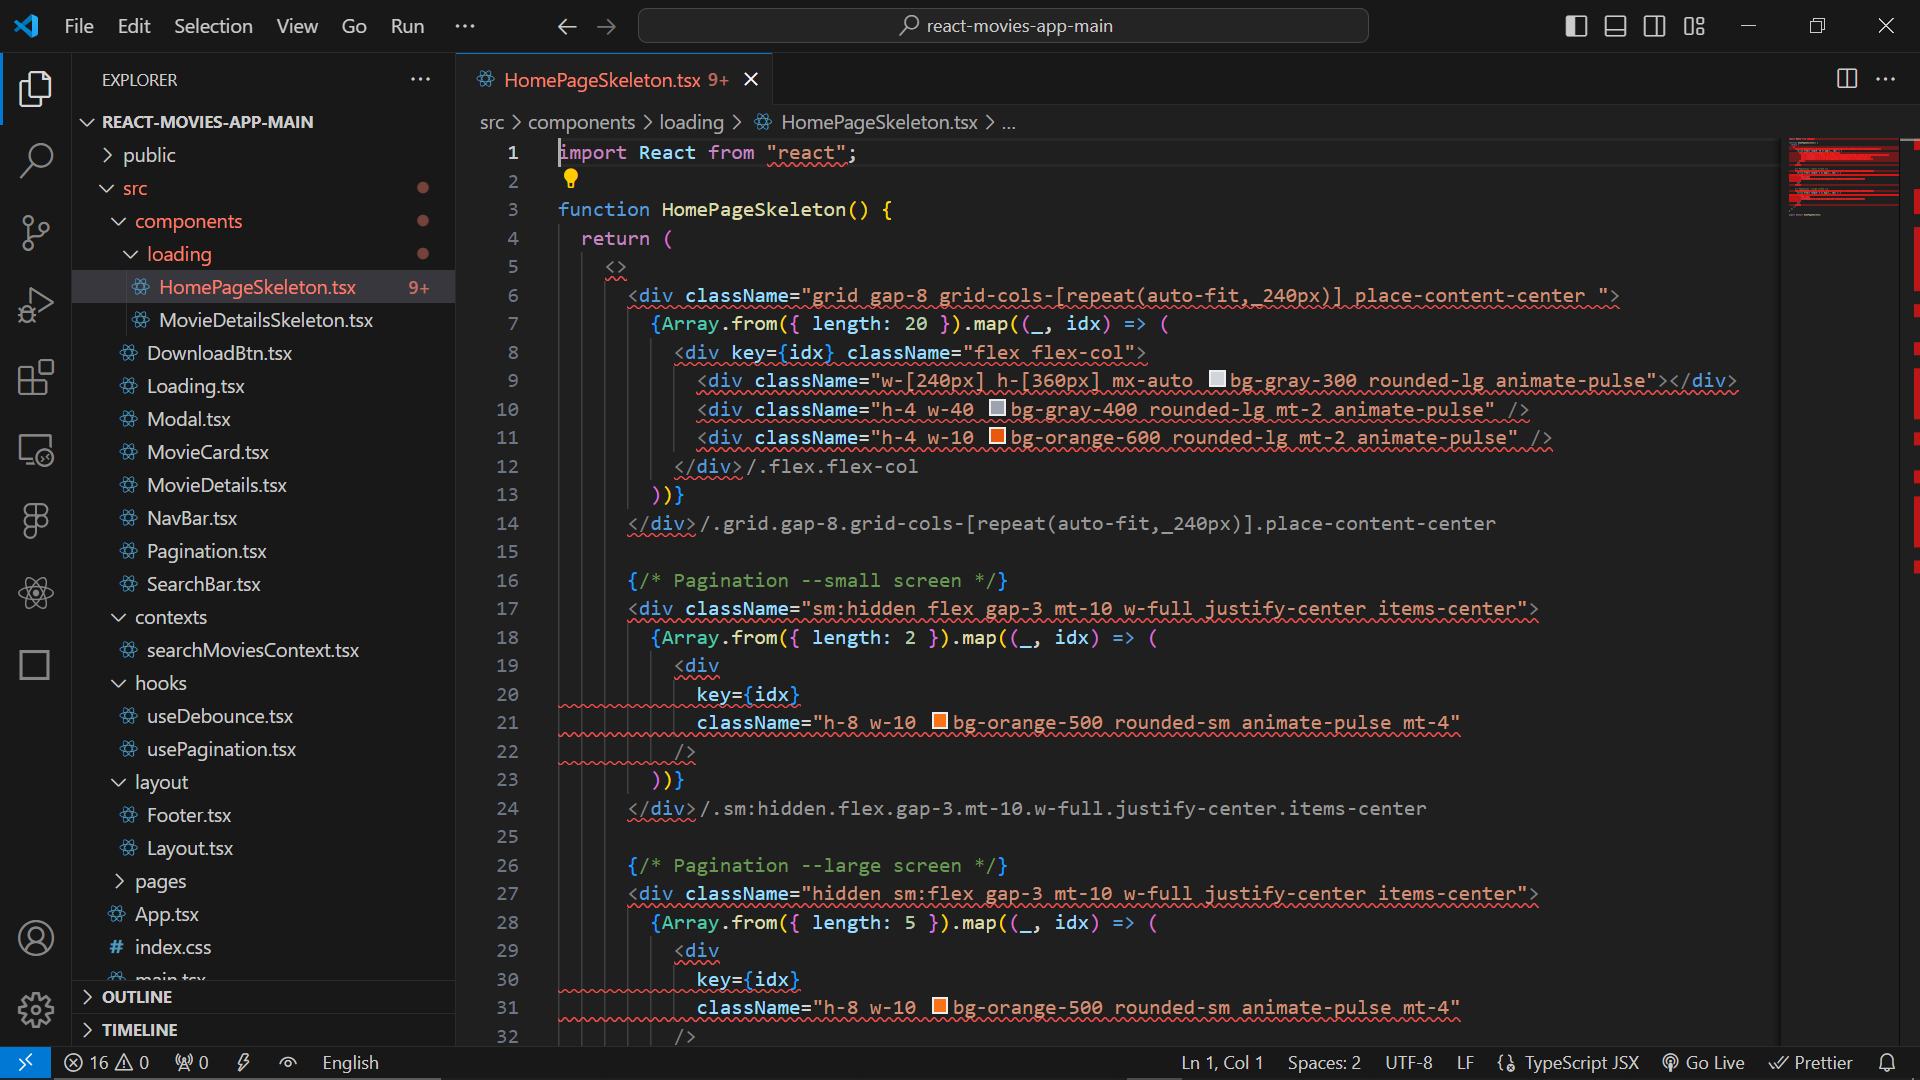The width and height of the screenshot is (1920, 1080).
Task: Open MovieCard.tsx in the explorer
Action: (207, 452)
